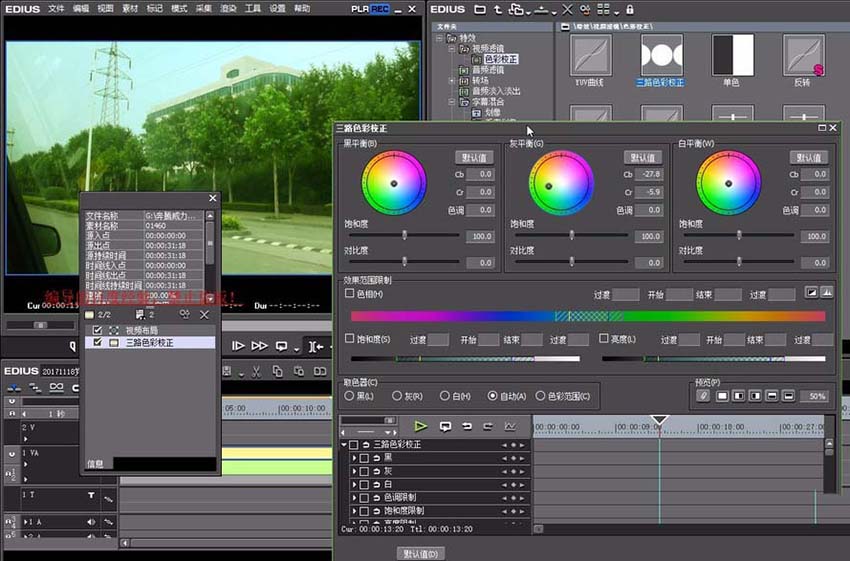This screenshot has width=850, height=561.
Task: Uncheck 三路色彩校正 in the information panel
Action: tap(98, 343)
